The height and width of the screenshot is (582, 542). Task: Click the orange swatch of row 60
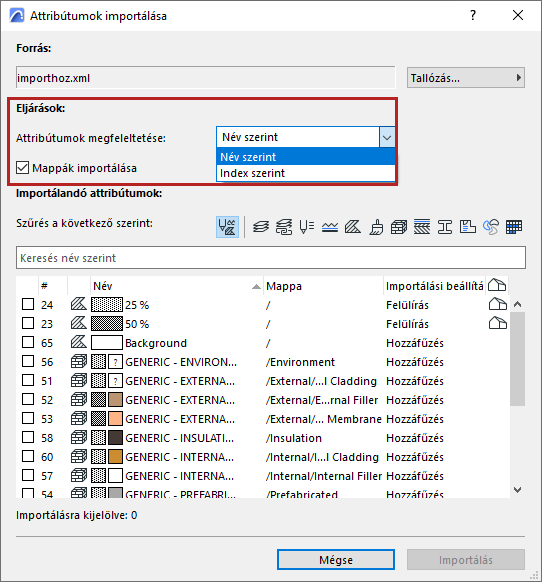[115, 457]
